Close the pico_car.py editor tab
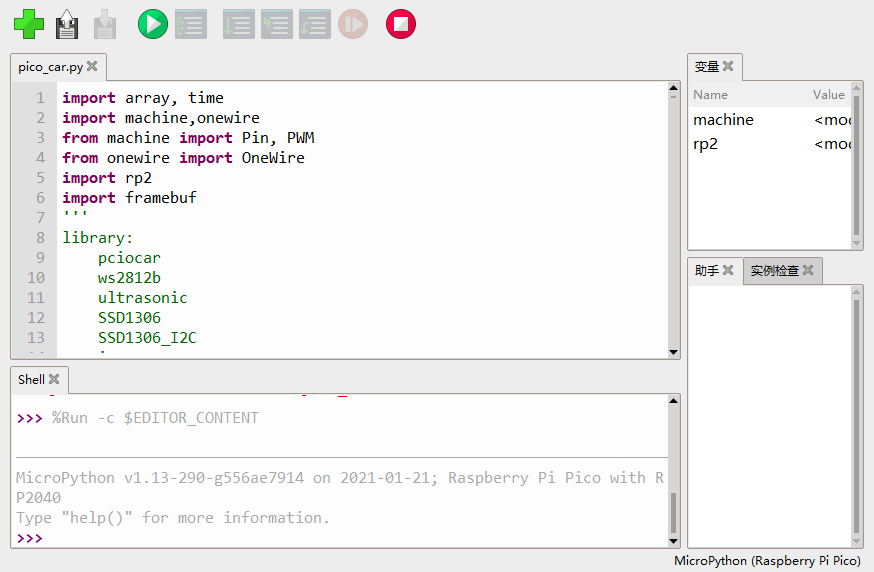 click(x=93, y=66)
